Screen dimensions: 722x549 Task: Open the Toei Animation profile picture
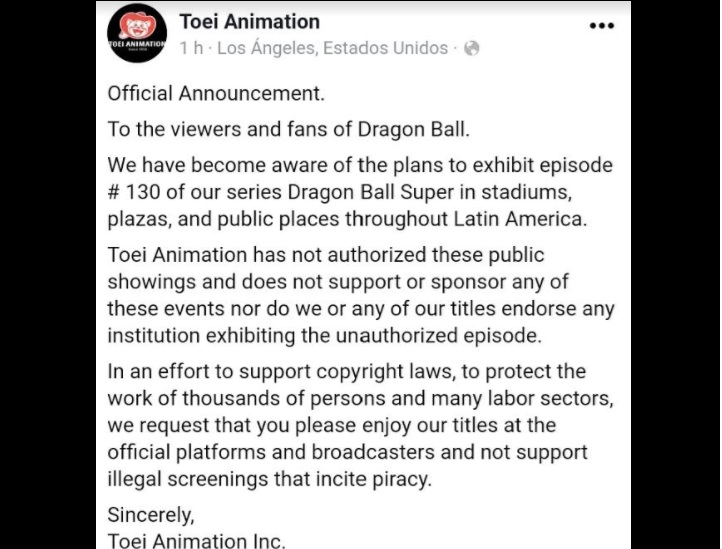(x=137, y=33)
